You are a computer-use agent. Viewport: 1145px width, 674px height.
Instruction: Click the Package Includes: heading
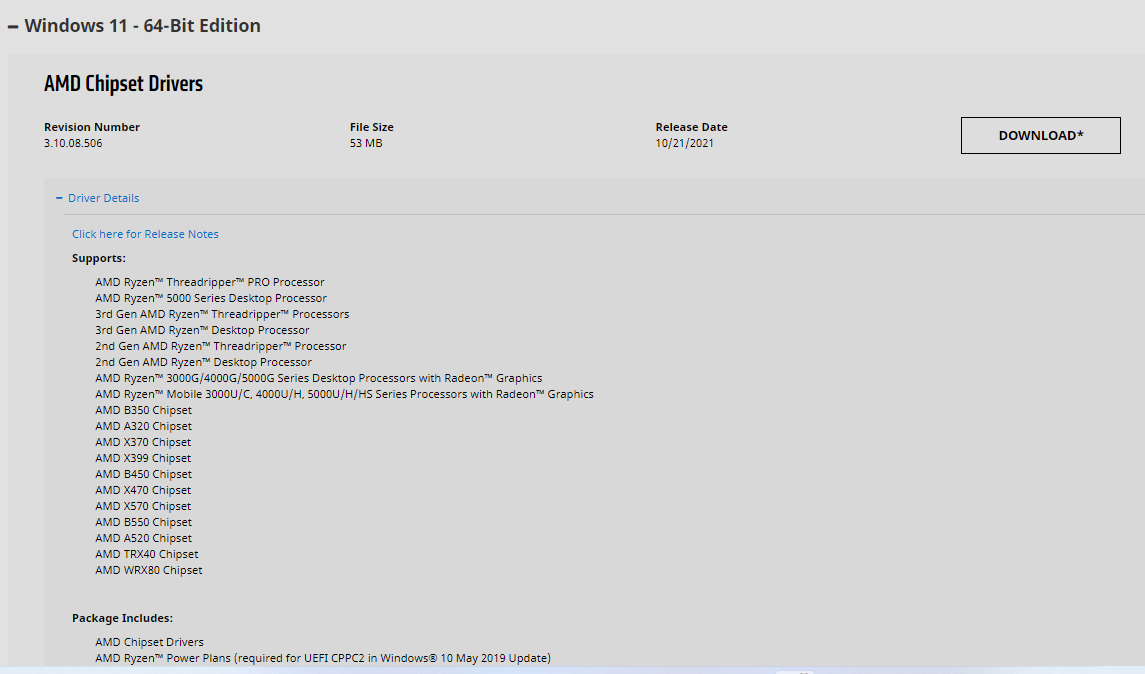click(x=122, y=618)
